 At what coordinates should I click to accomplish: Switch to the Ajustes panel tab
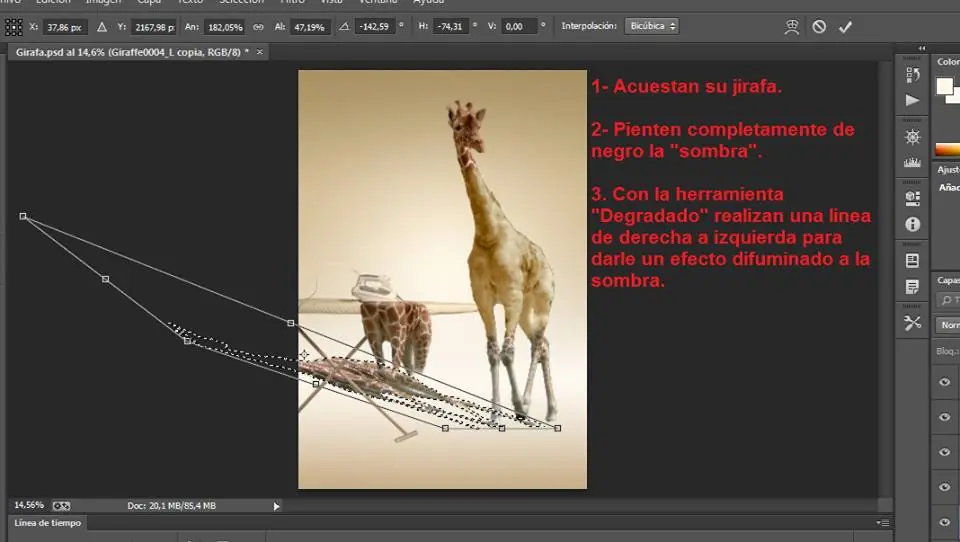948,170
